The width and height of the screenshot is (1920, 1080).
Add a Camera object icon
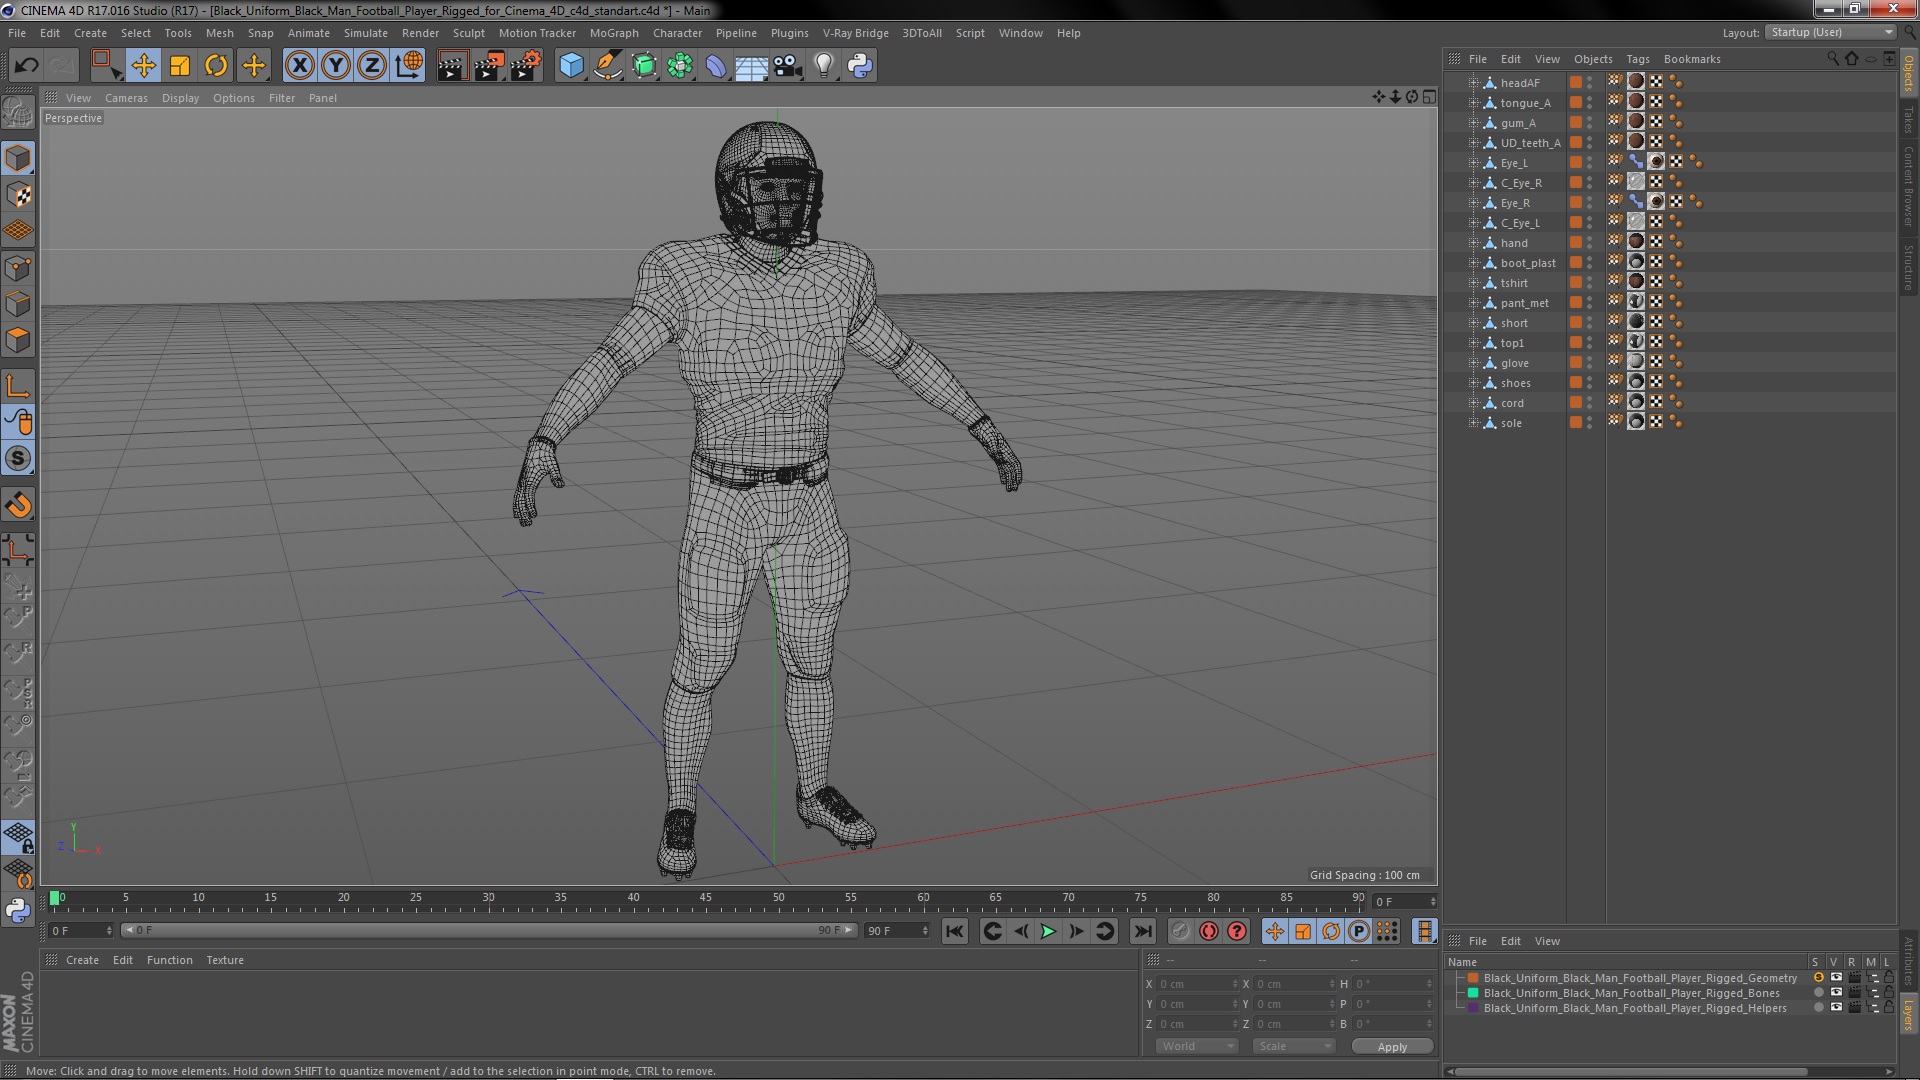pos(788,66)
